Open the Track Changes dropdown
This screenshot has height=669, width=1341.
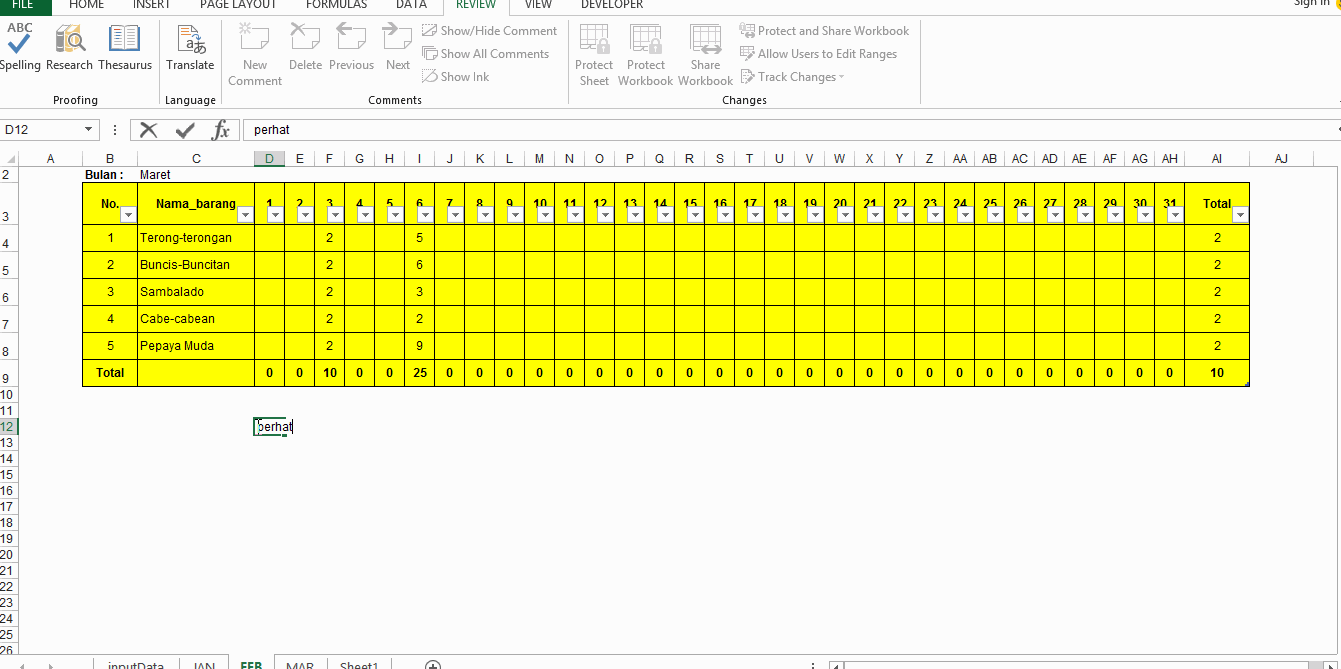792,76
